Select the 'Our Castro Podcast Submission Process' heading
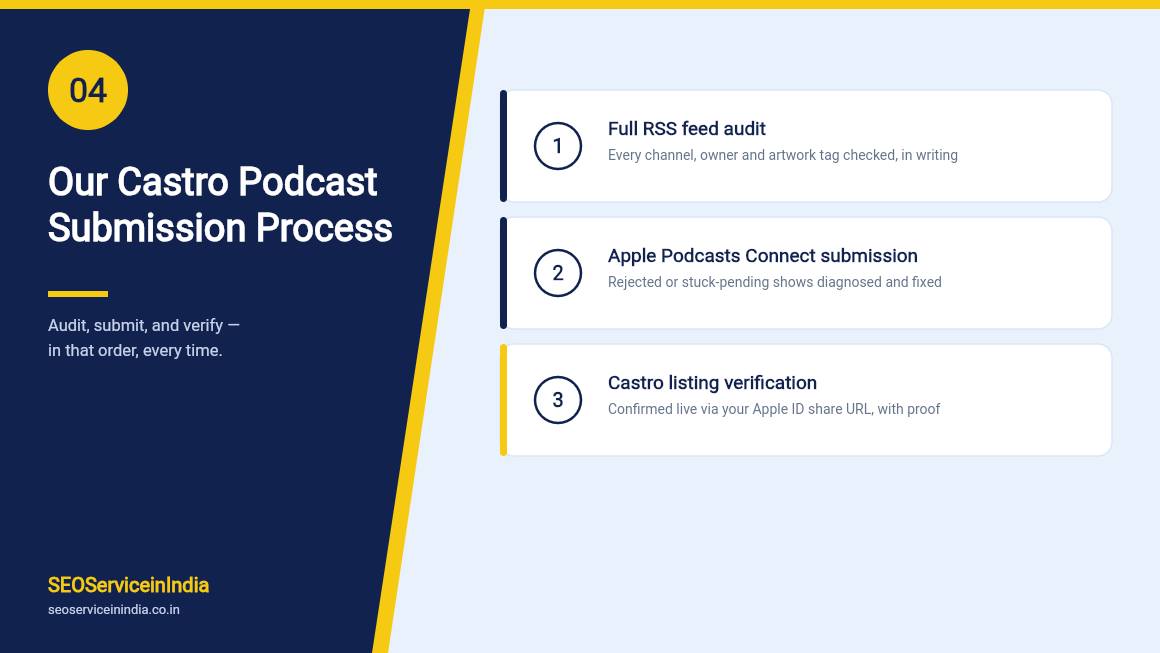 [220, 205]
